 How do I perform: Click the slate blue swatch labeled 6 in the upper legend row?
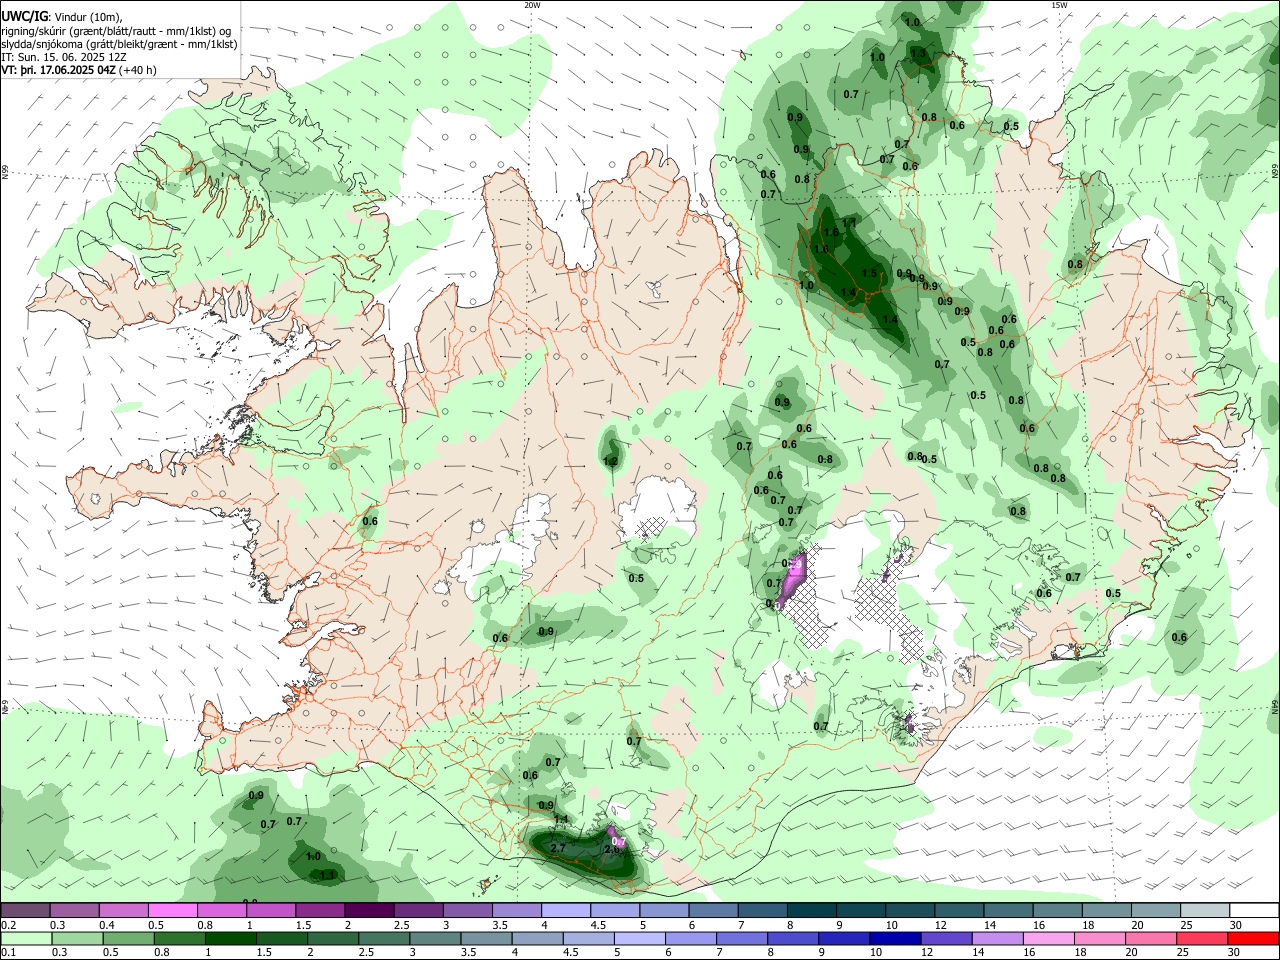pyautogui.click(x=714, y=911)
